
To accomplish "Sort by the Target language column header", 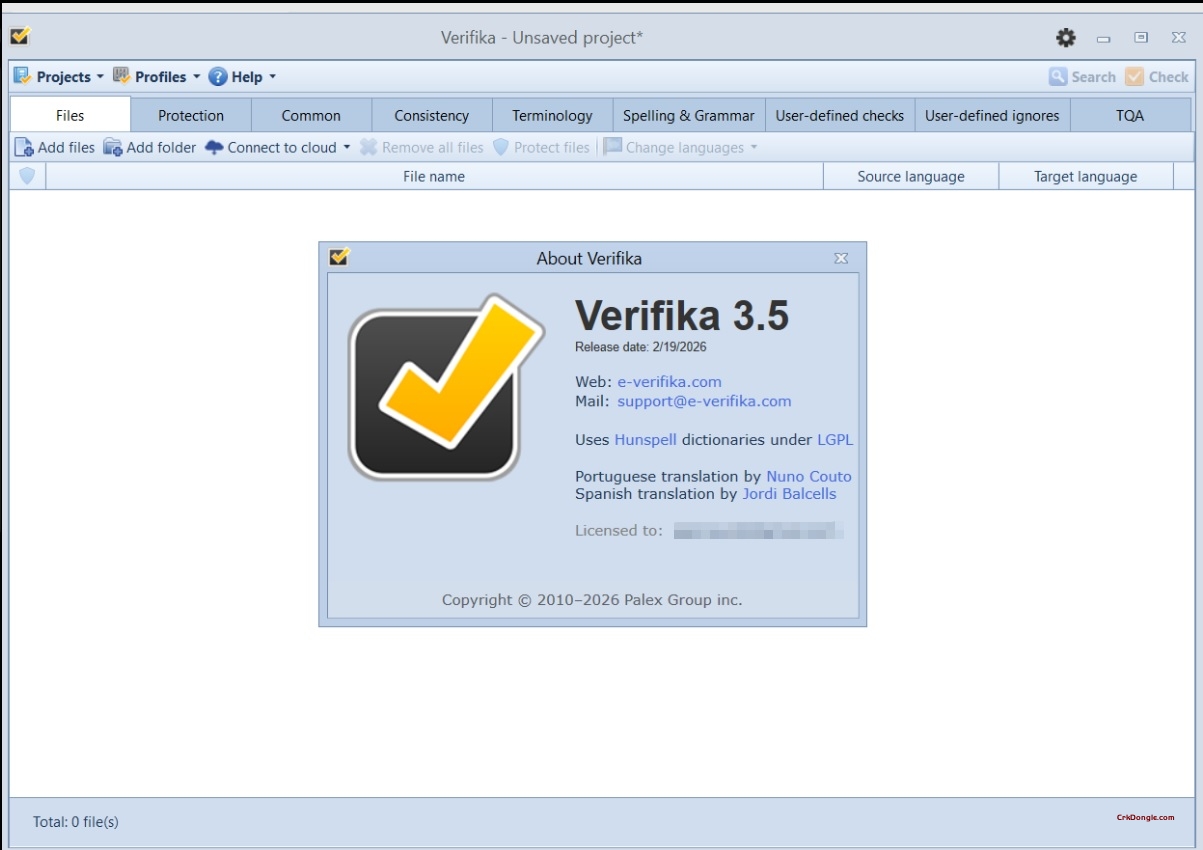I will (1085, 176).
